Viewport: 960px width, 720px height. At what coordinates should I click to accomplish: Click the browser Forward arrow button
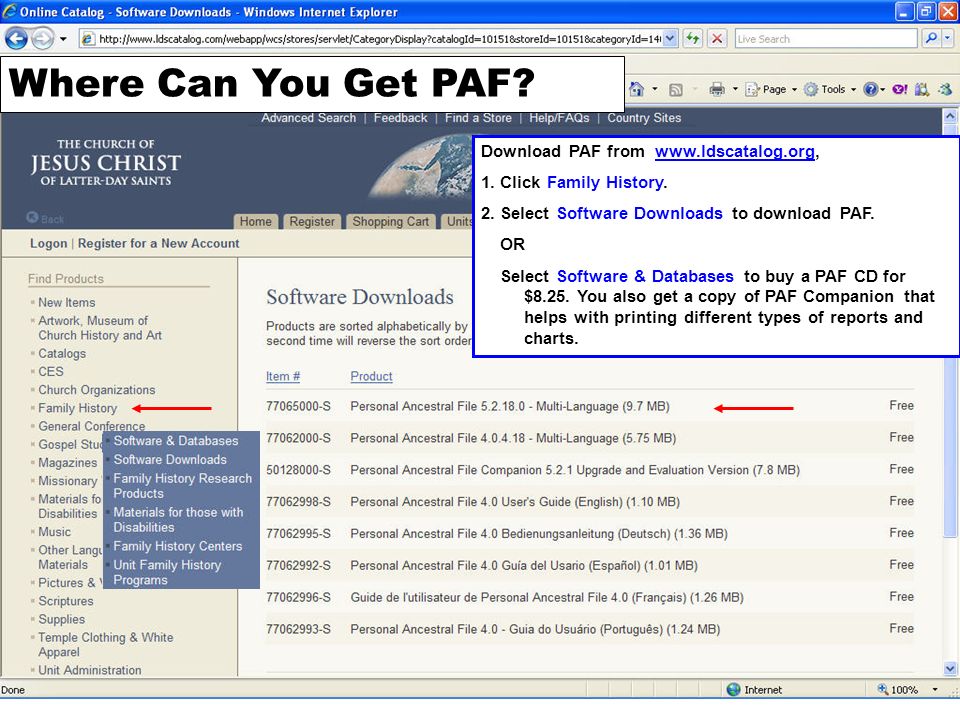42,39
